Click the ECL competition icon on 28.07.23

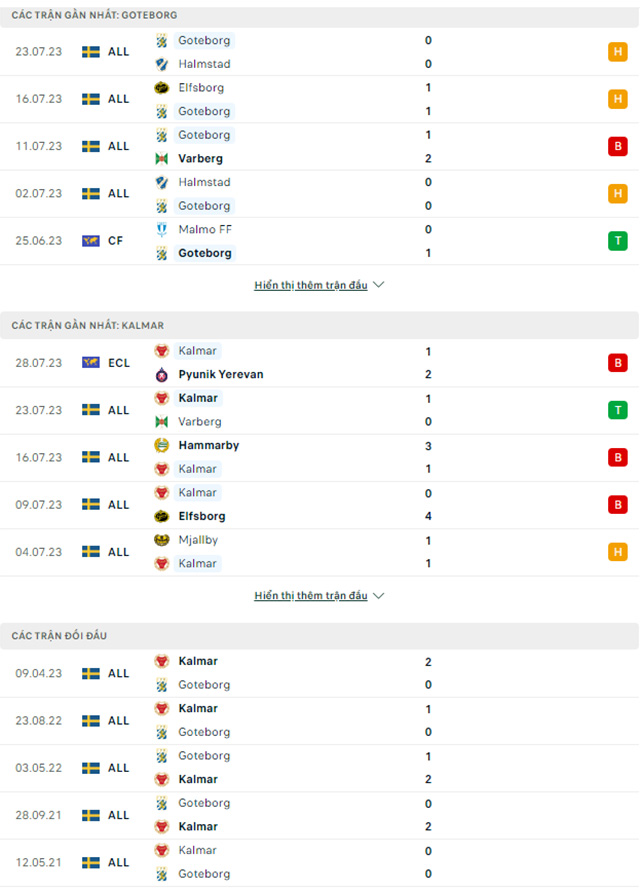[91, 363]
